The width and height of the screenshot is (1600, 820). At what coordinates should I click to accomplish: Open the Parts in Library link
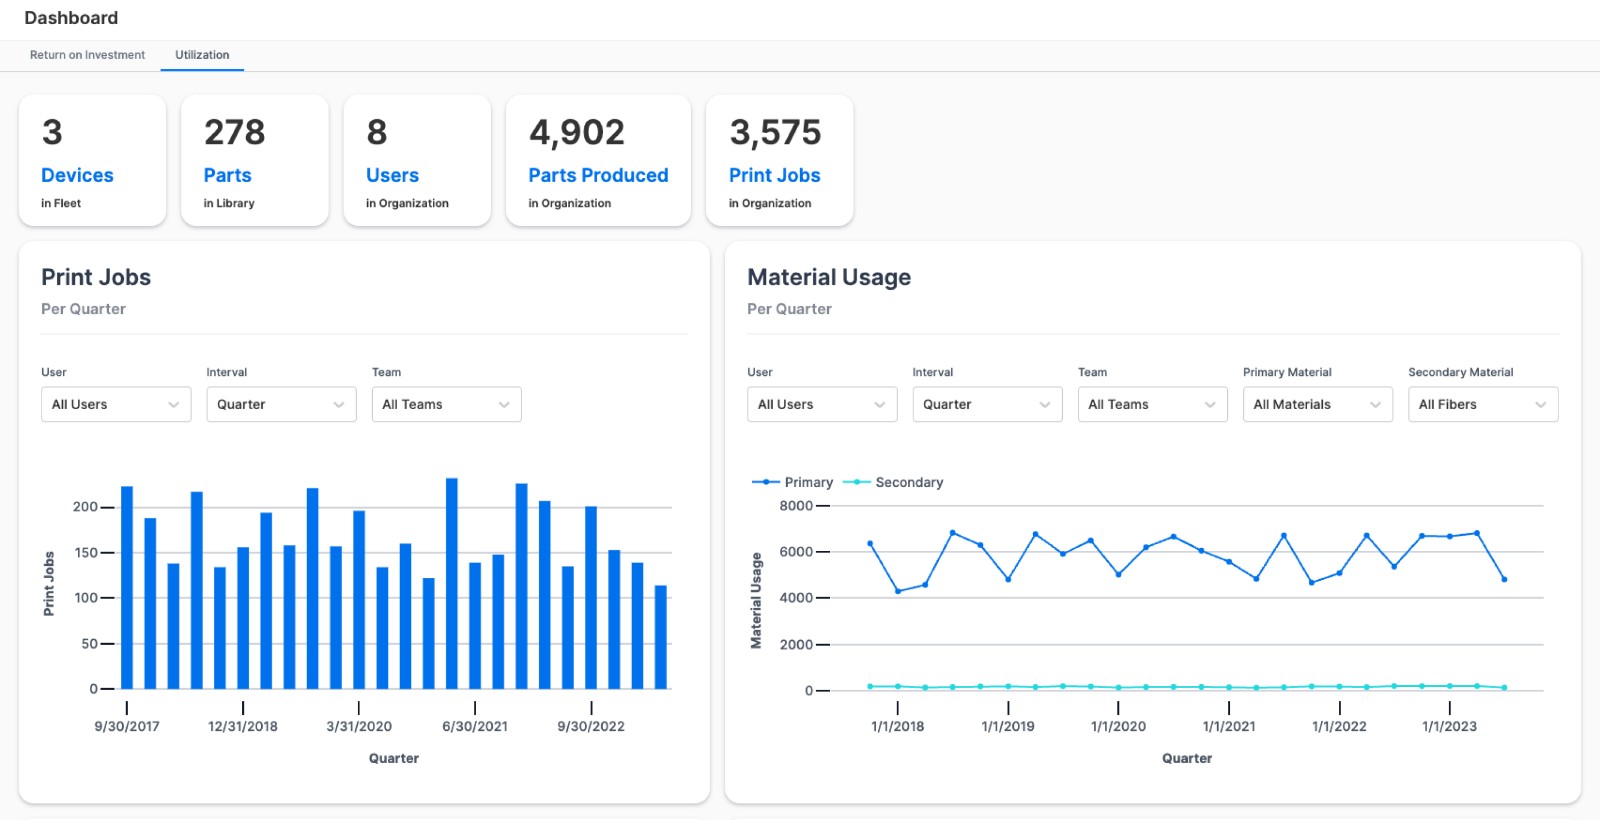(x=227, y=175)
